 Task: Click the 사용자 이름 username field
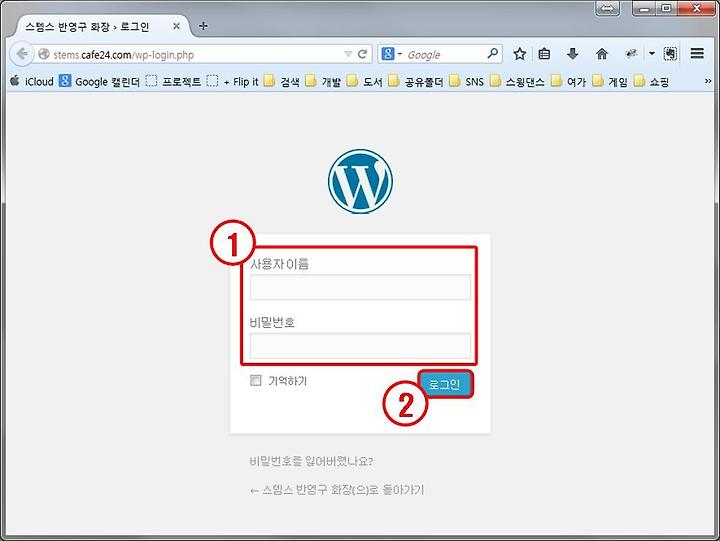tap(360, 287)
